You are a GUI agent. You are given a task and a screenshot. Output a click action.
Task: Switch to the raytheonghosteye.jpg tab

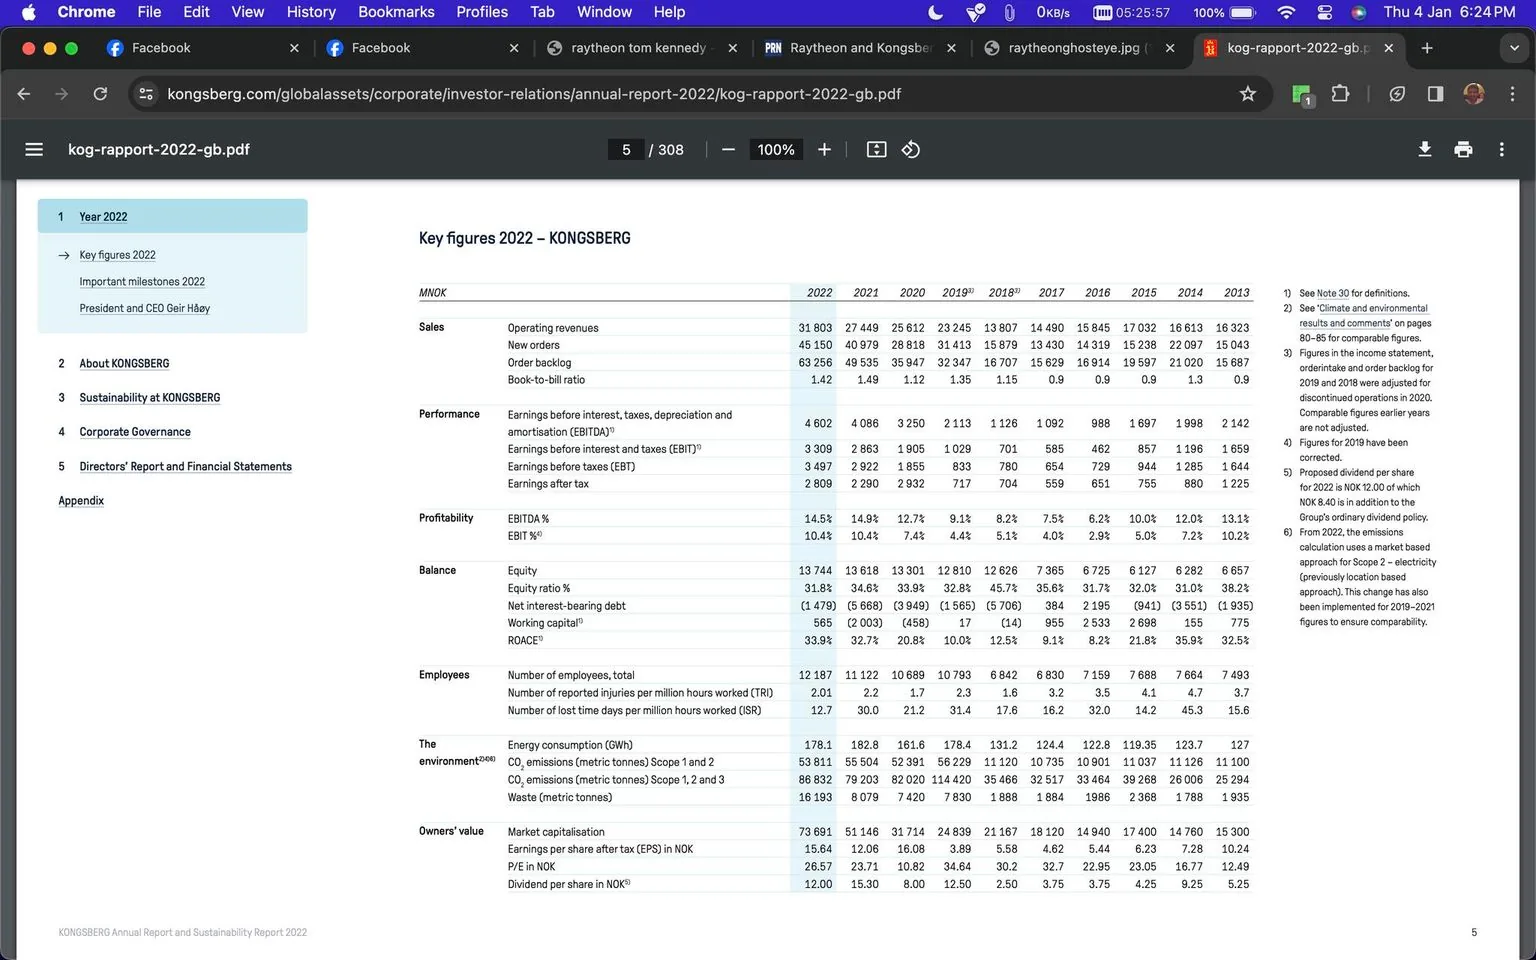click(x=1065, y=47)
